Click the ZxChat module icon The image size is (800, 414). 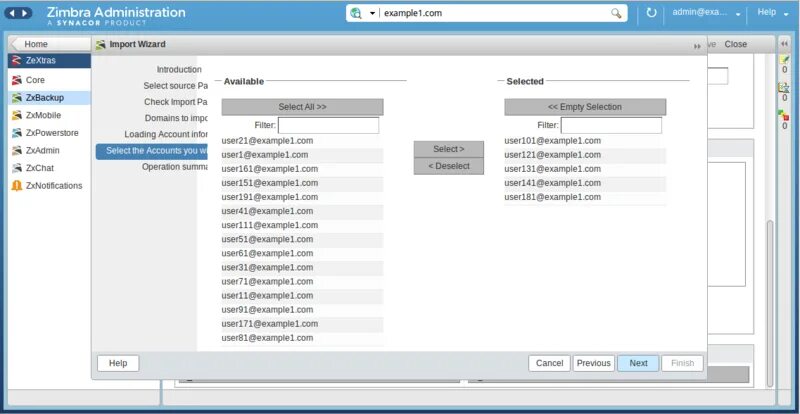pyautogui.click(x=17, y=168)
